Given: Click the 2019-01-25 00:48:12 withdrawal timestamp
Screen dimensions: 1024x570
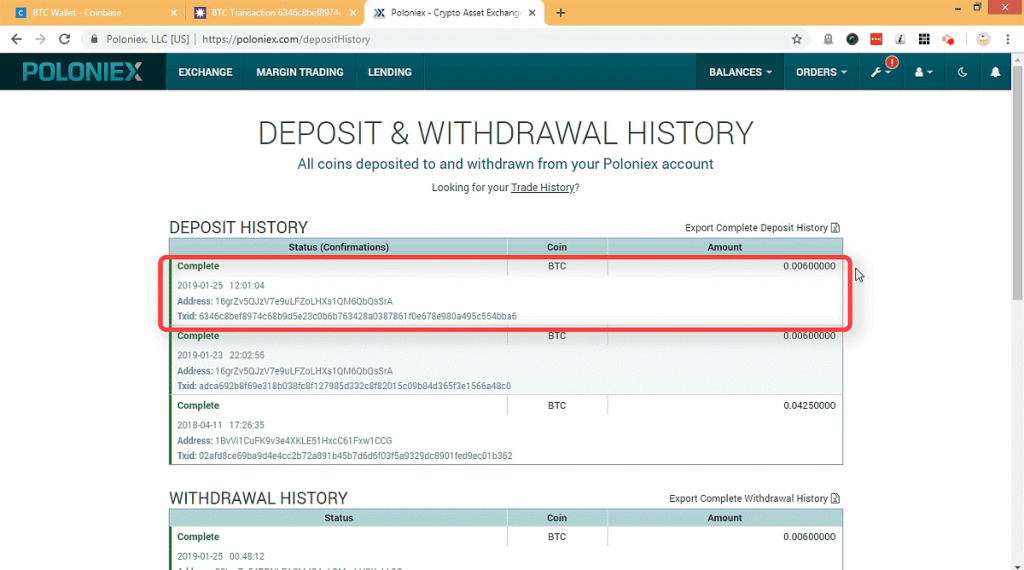Looking at the screenshot, I should 221,556.
